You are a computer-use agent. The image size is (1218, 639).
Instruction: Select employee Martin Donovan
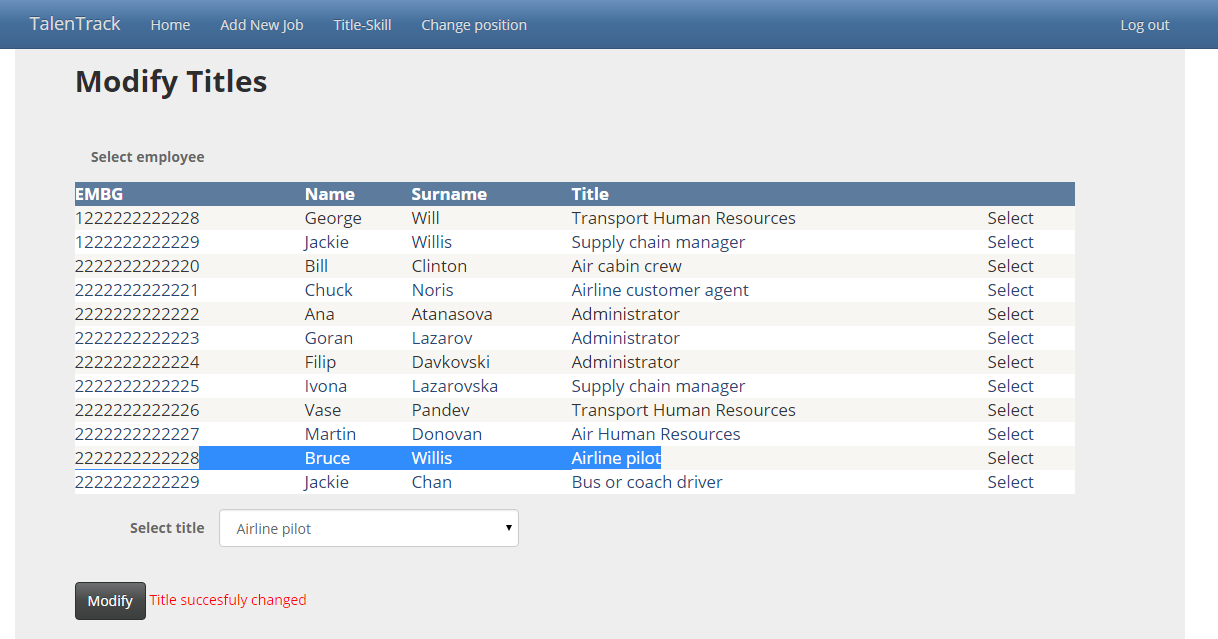(x=1010, y=434)
